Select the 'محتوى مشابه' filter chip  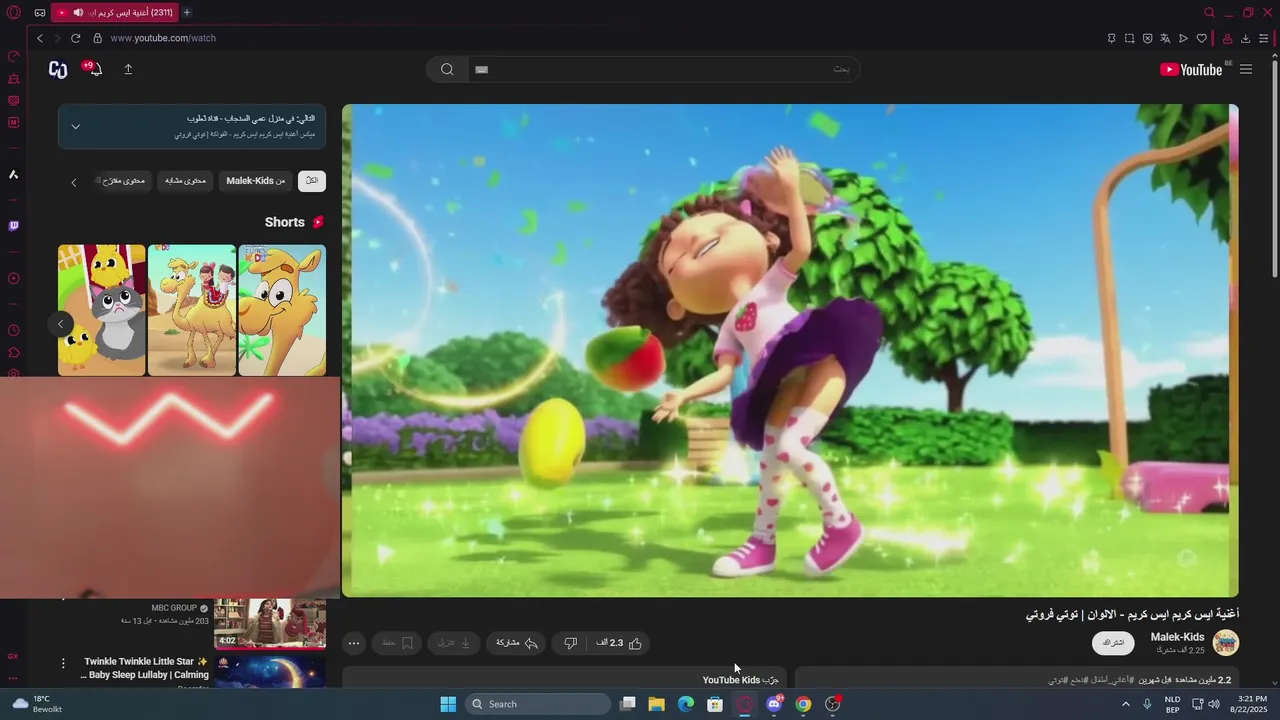tap(185, 181)
